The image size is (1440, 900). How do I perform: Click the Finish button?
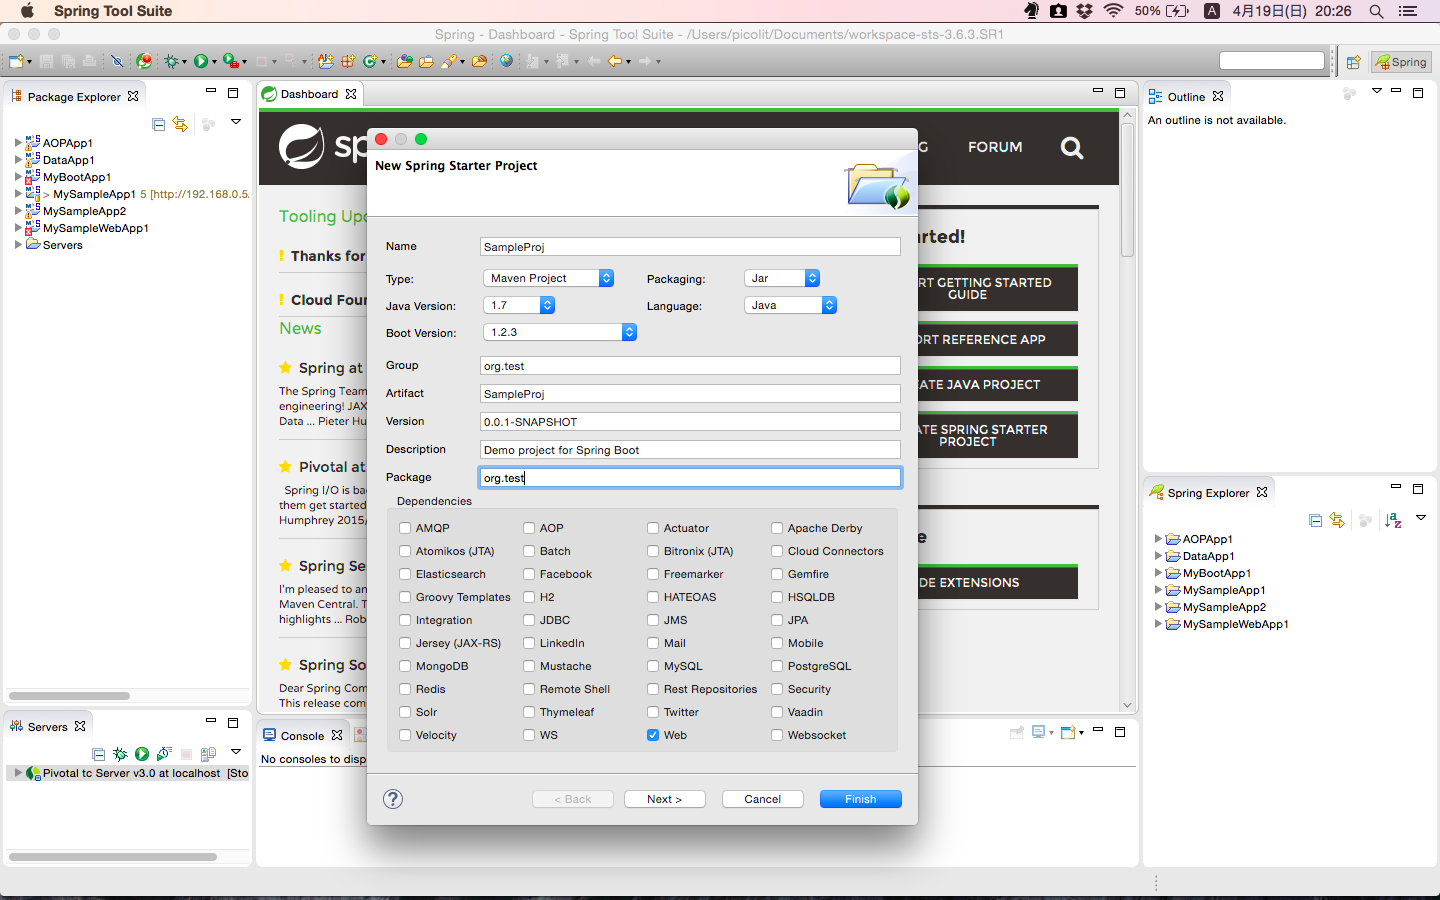click(860, 799)
